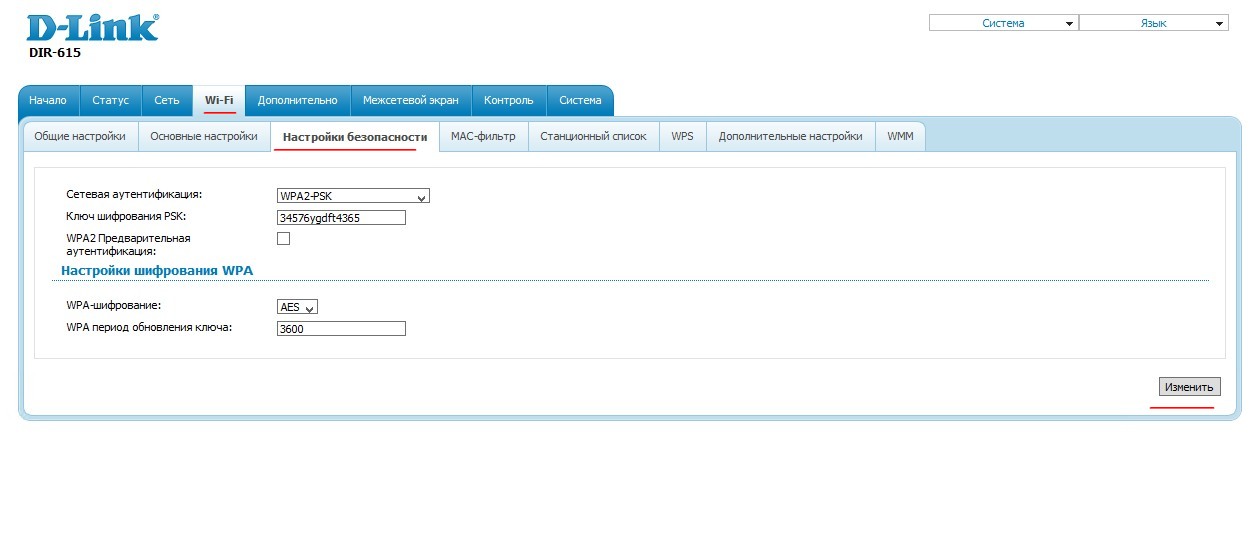Open Общие настройки subtab
The height and width of the screenshot is (534, 1250).
(80, 137)
